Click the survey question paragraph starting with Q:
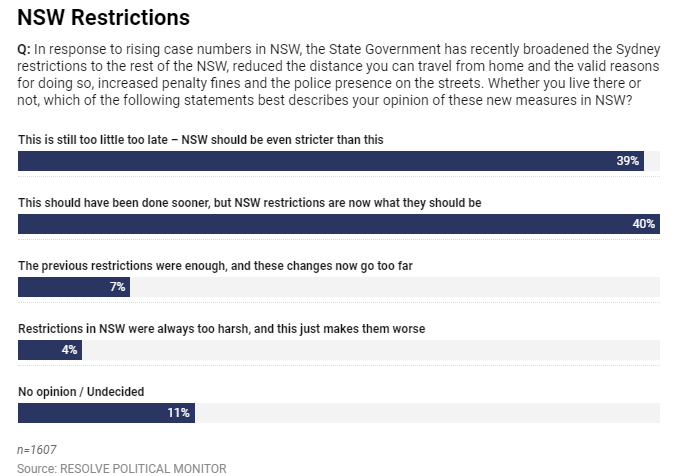The image size is (699, 476). 339,74
